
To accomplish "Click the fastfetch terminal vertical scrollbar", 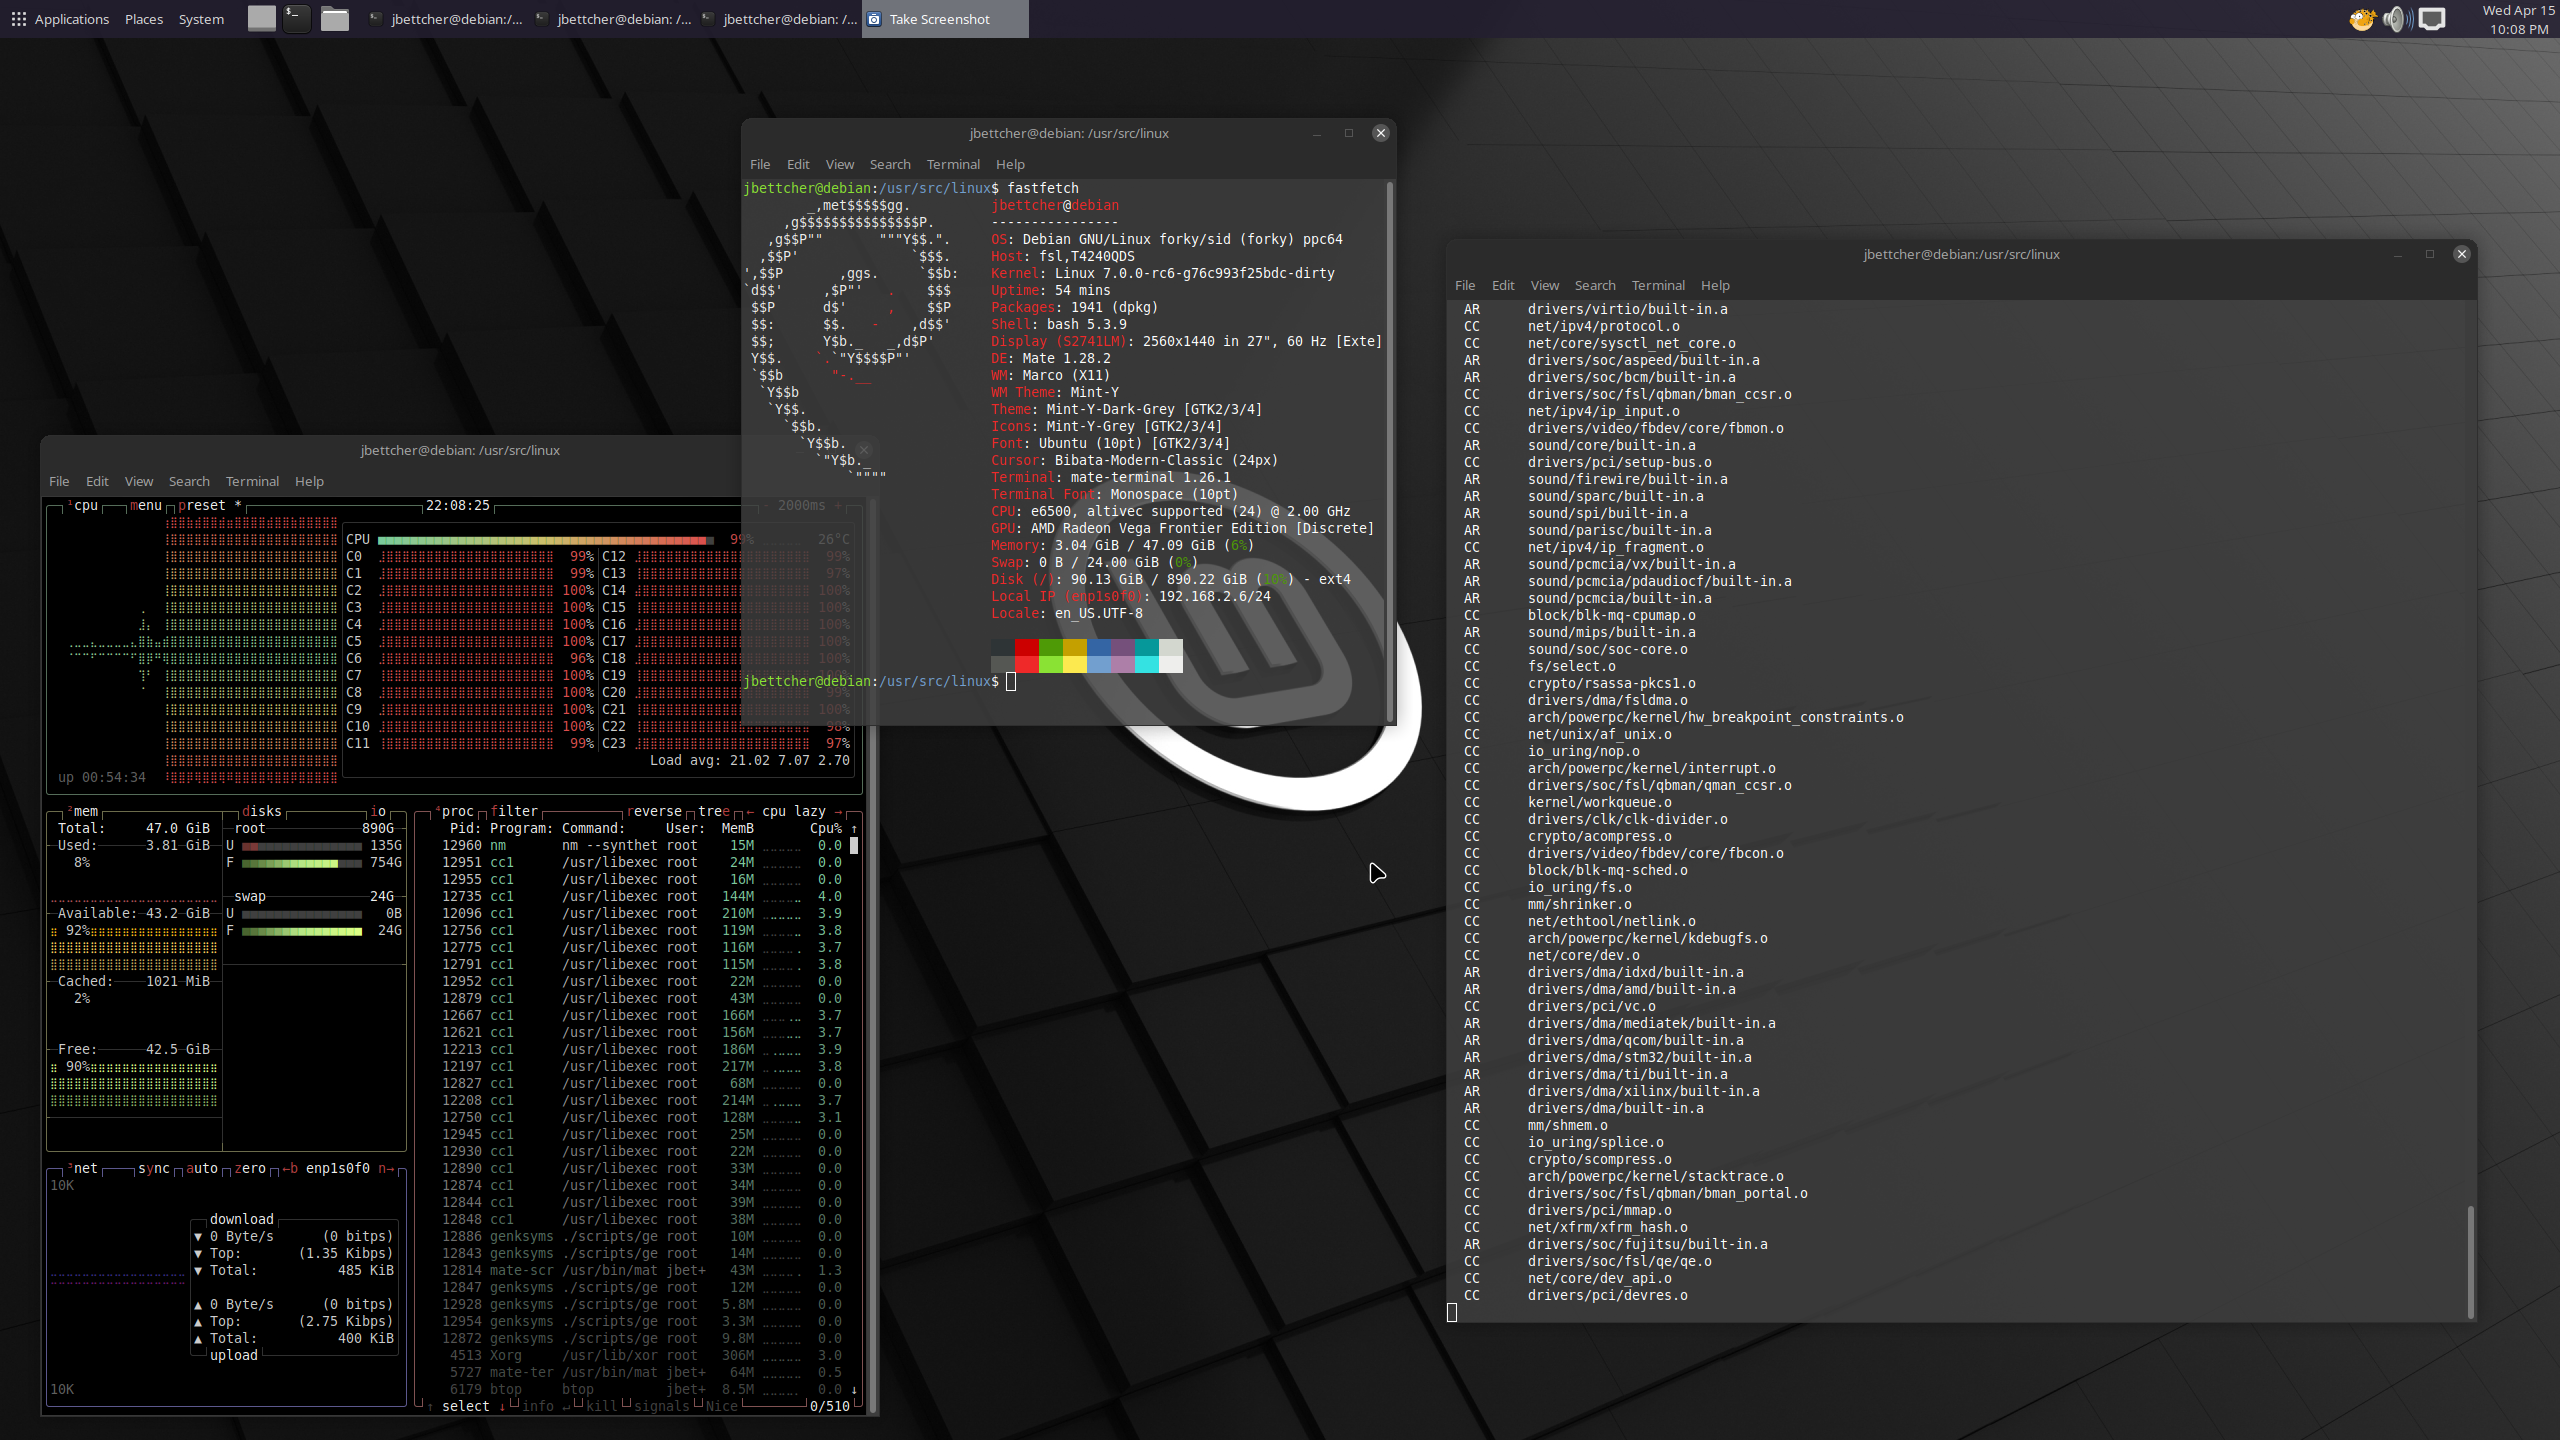I will coord(1390,450).
